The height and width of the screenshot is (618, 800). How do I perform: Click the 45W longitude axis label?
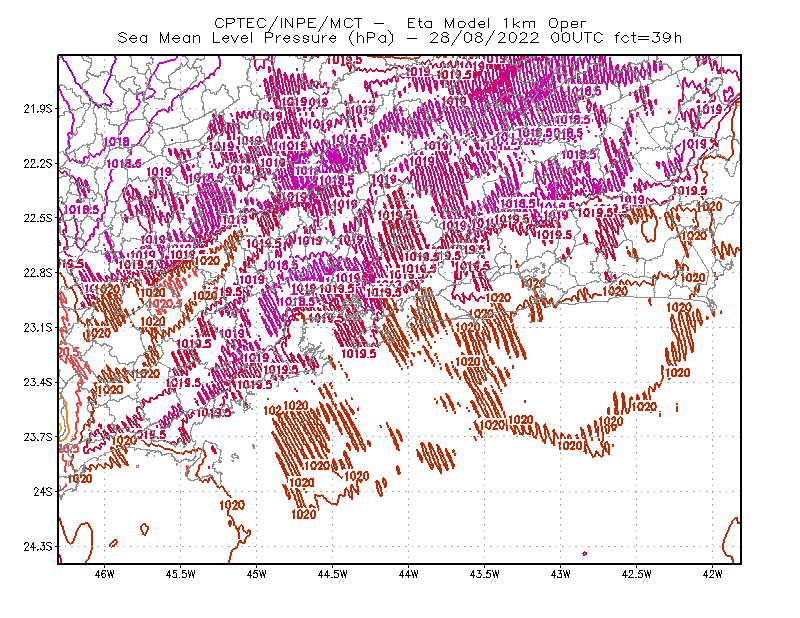click(x=257, y=574)
